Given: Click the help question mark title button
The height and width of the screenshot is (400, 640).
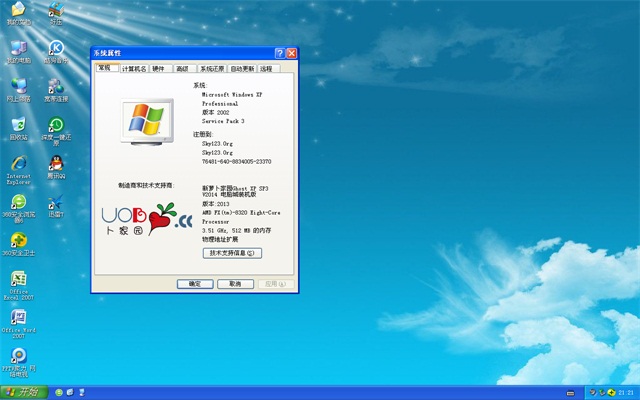Looking at the screenshot, I should tap(279, 52).
